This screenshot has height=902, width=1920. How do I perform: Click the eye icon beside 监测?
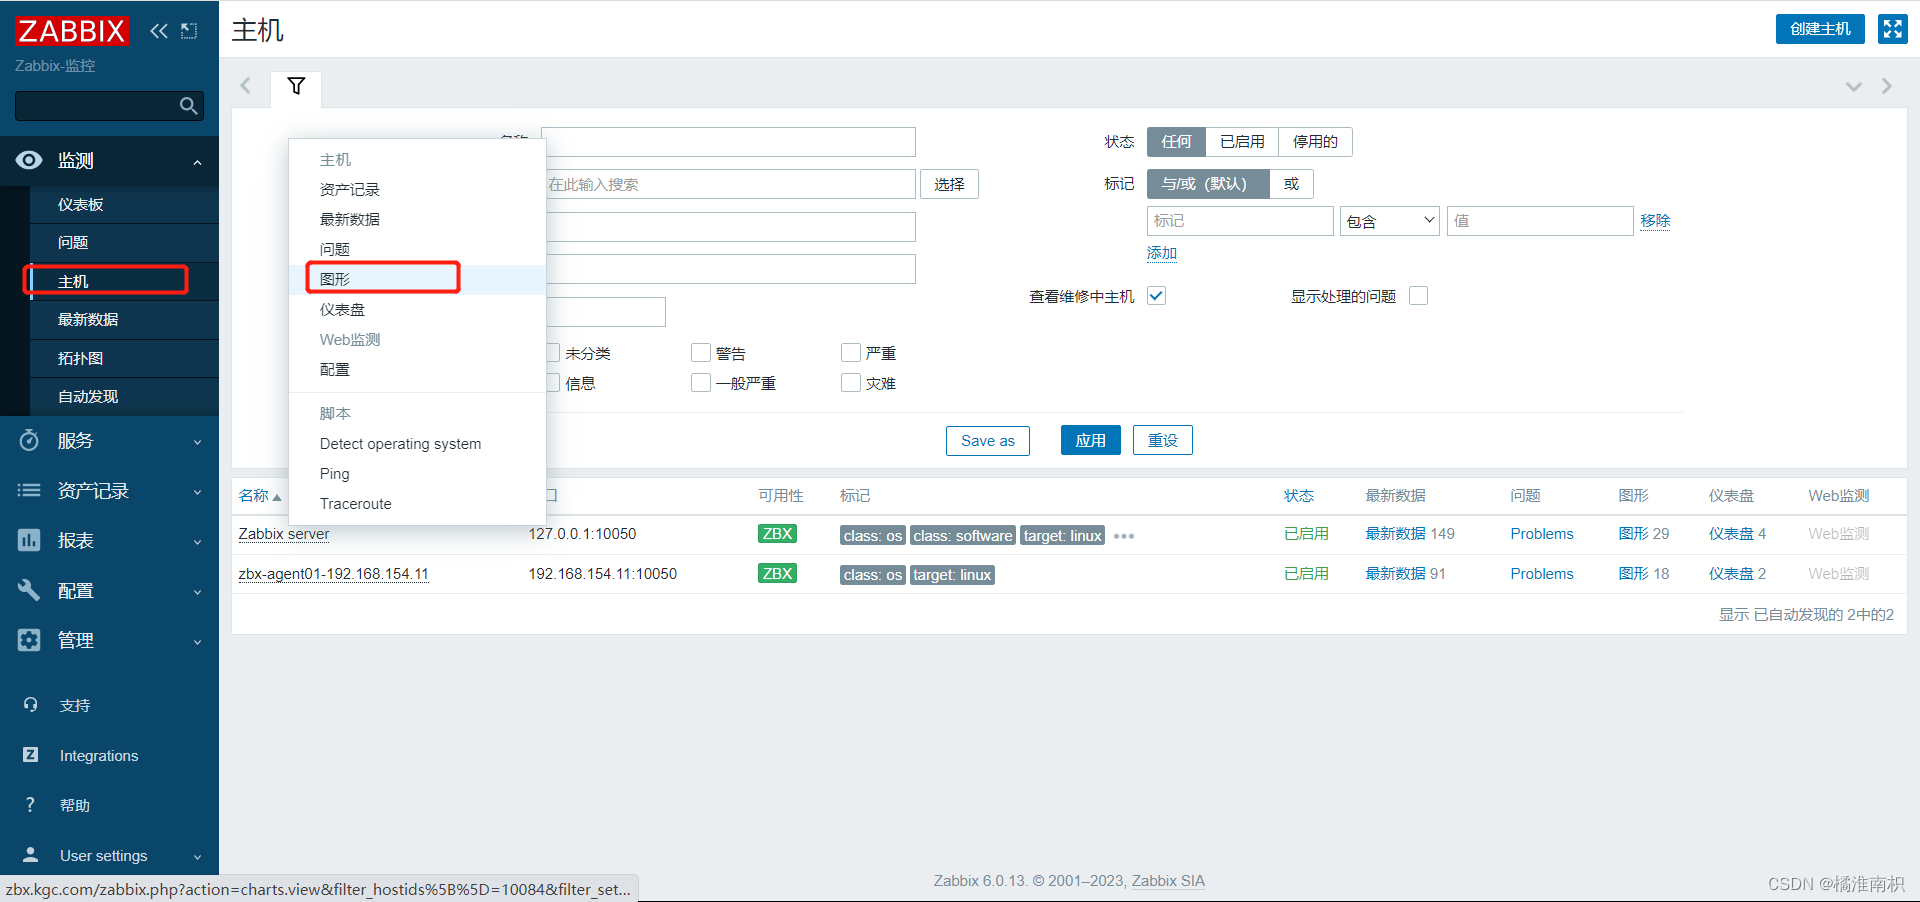point(29,160)
